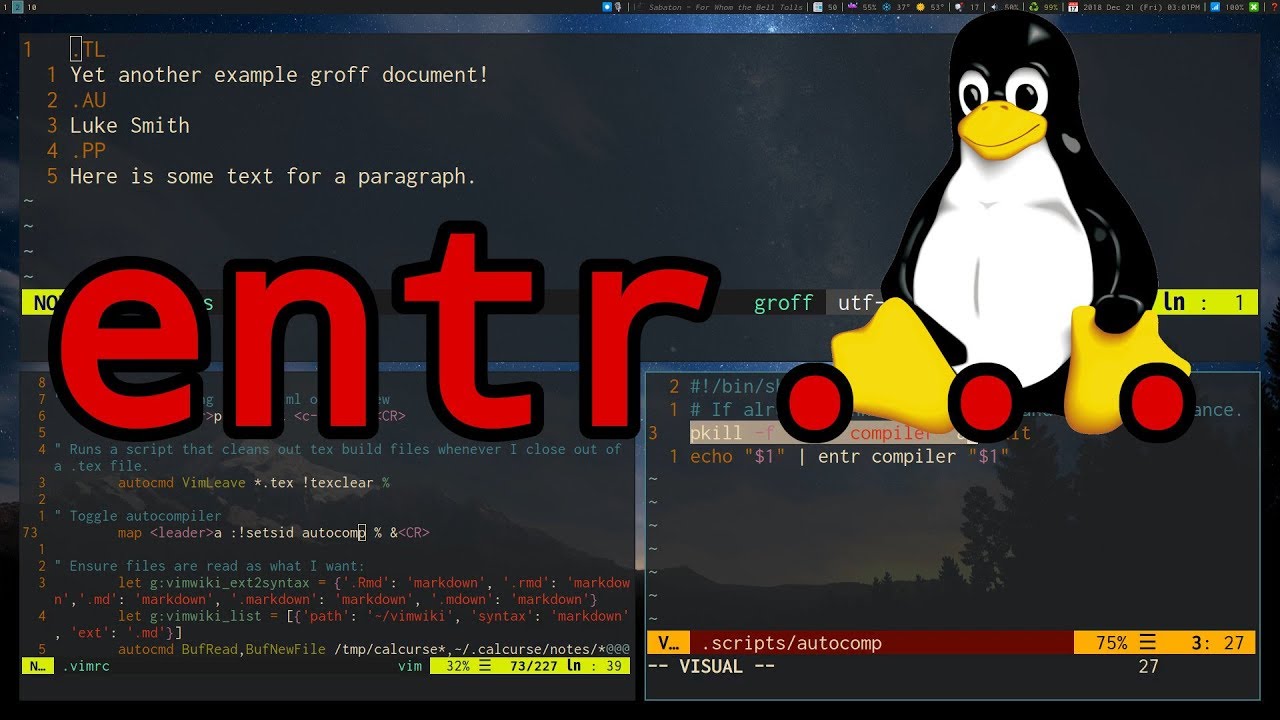The height and width of the screenshot is (720, 1280).
Task: Click the snowflake temperature icon showing 37°
Action: point(888,6)
